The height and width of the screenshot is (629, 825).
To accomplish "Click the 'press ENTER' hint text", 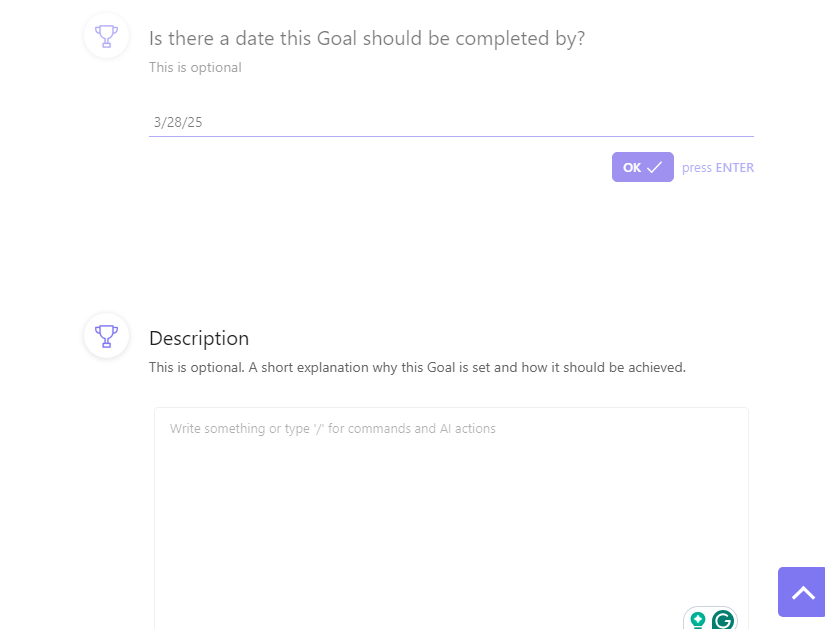I will coord(718,168).
